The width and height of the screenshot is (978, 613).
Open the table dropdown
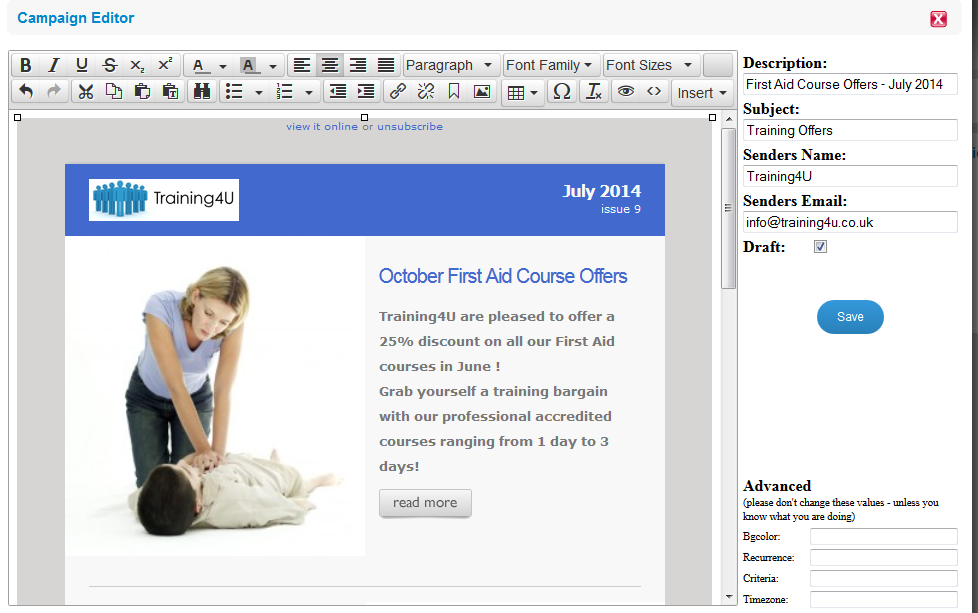click(x=523, y=93)
